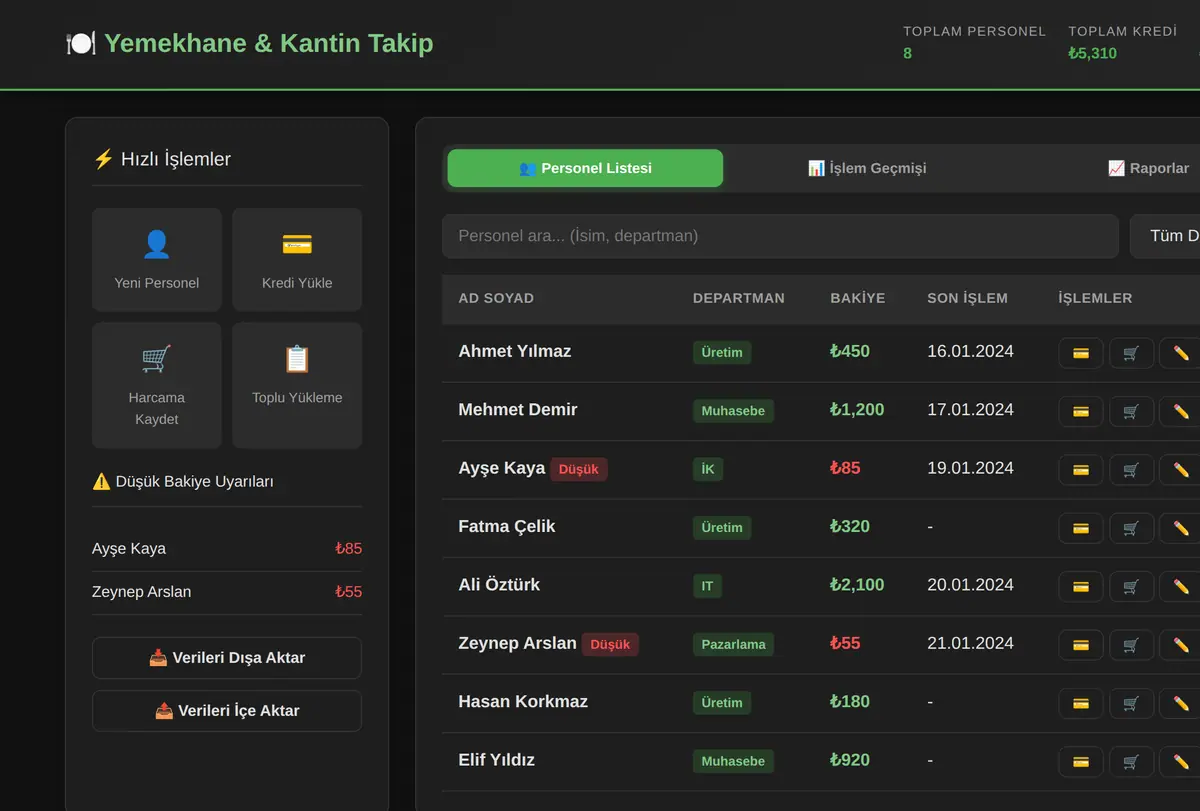
Task: Record spending for Zeynep Arslan via cart icon
Action: pos(1131,645)
